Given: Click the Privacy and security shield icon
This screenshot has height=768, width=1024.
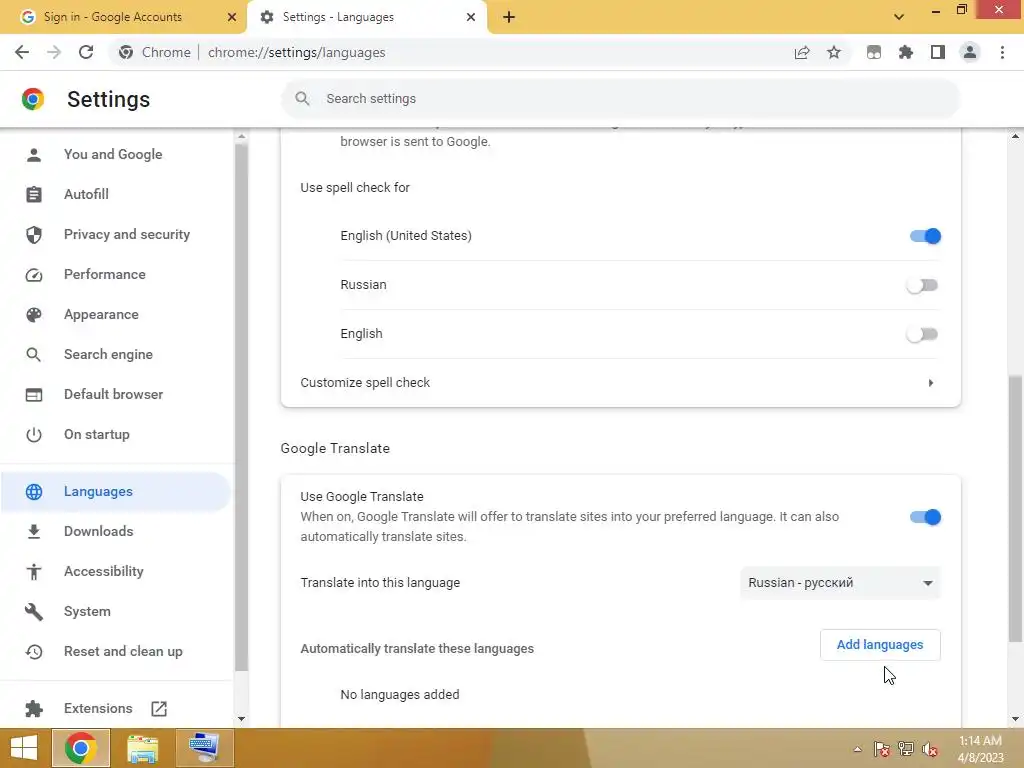Looking at the screenshot, I should [x=34, y=234].
